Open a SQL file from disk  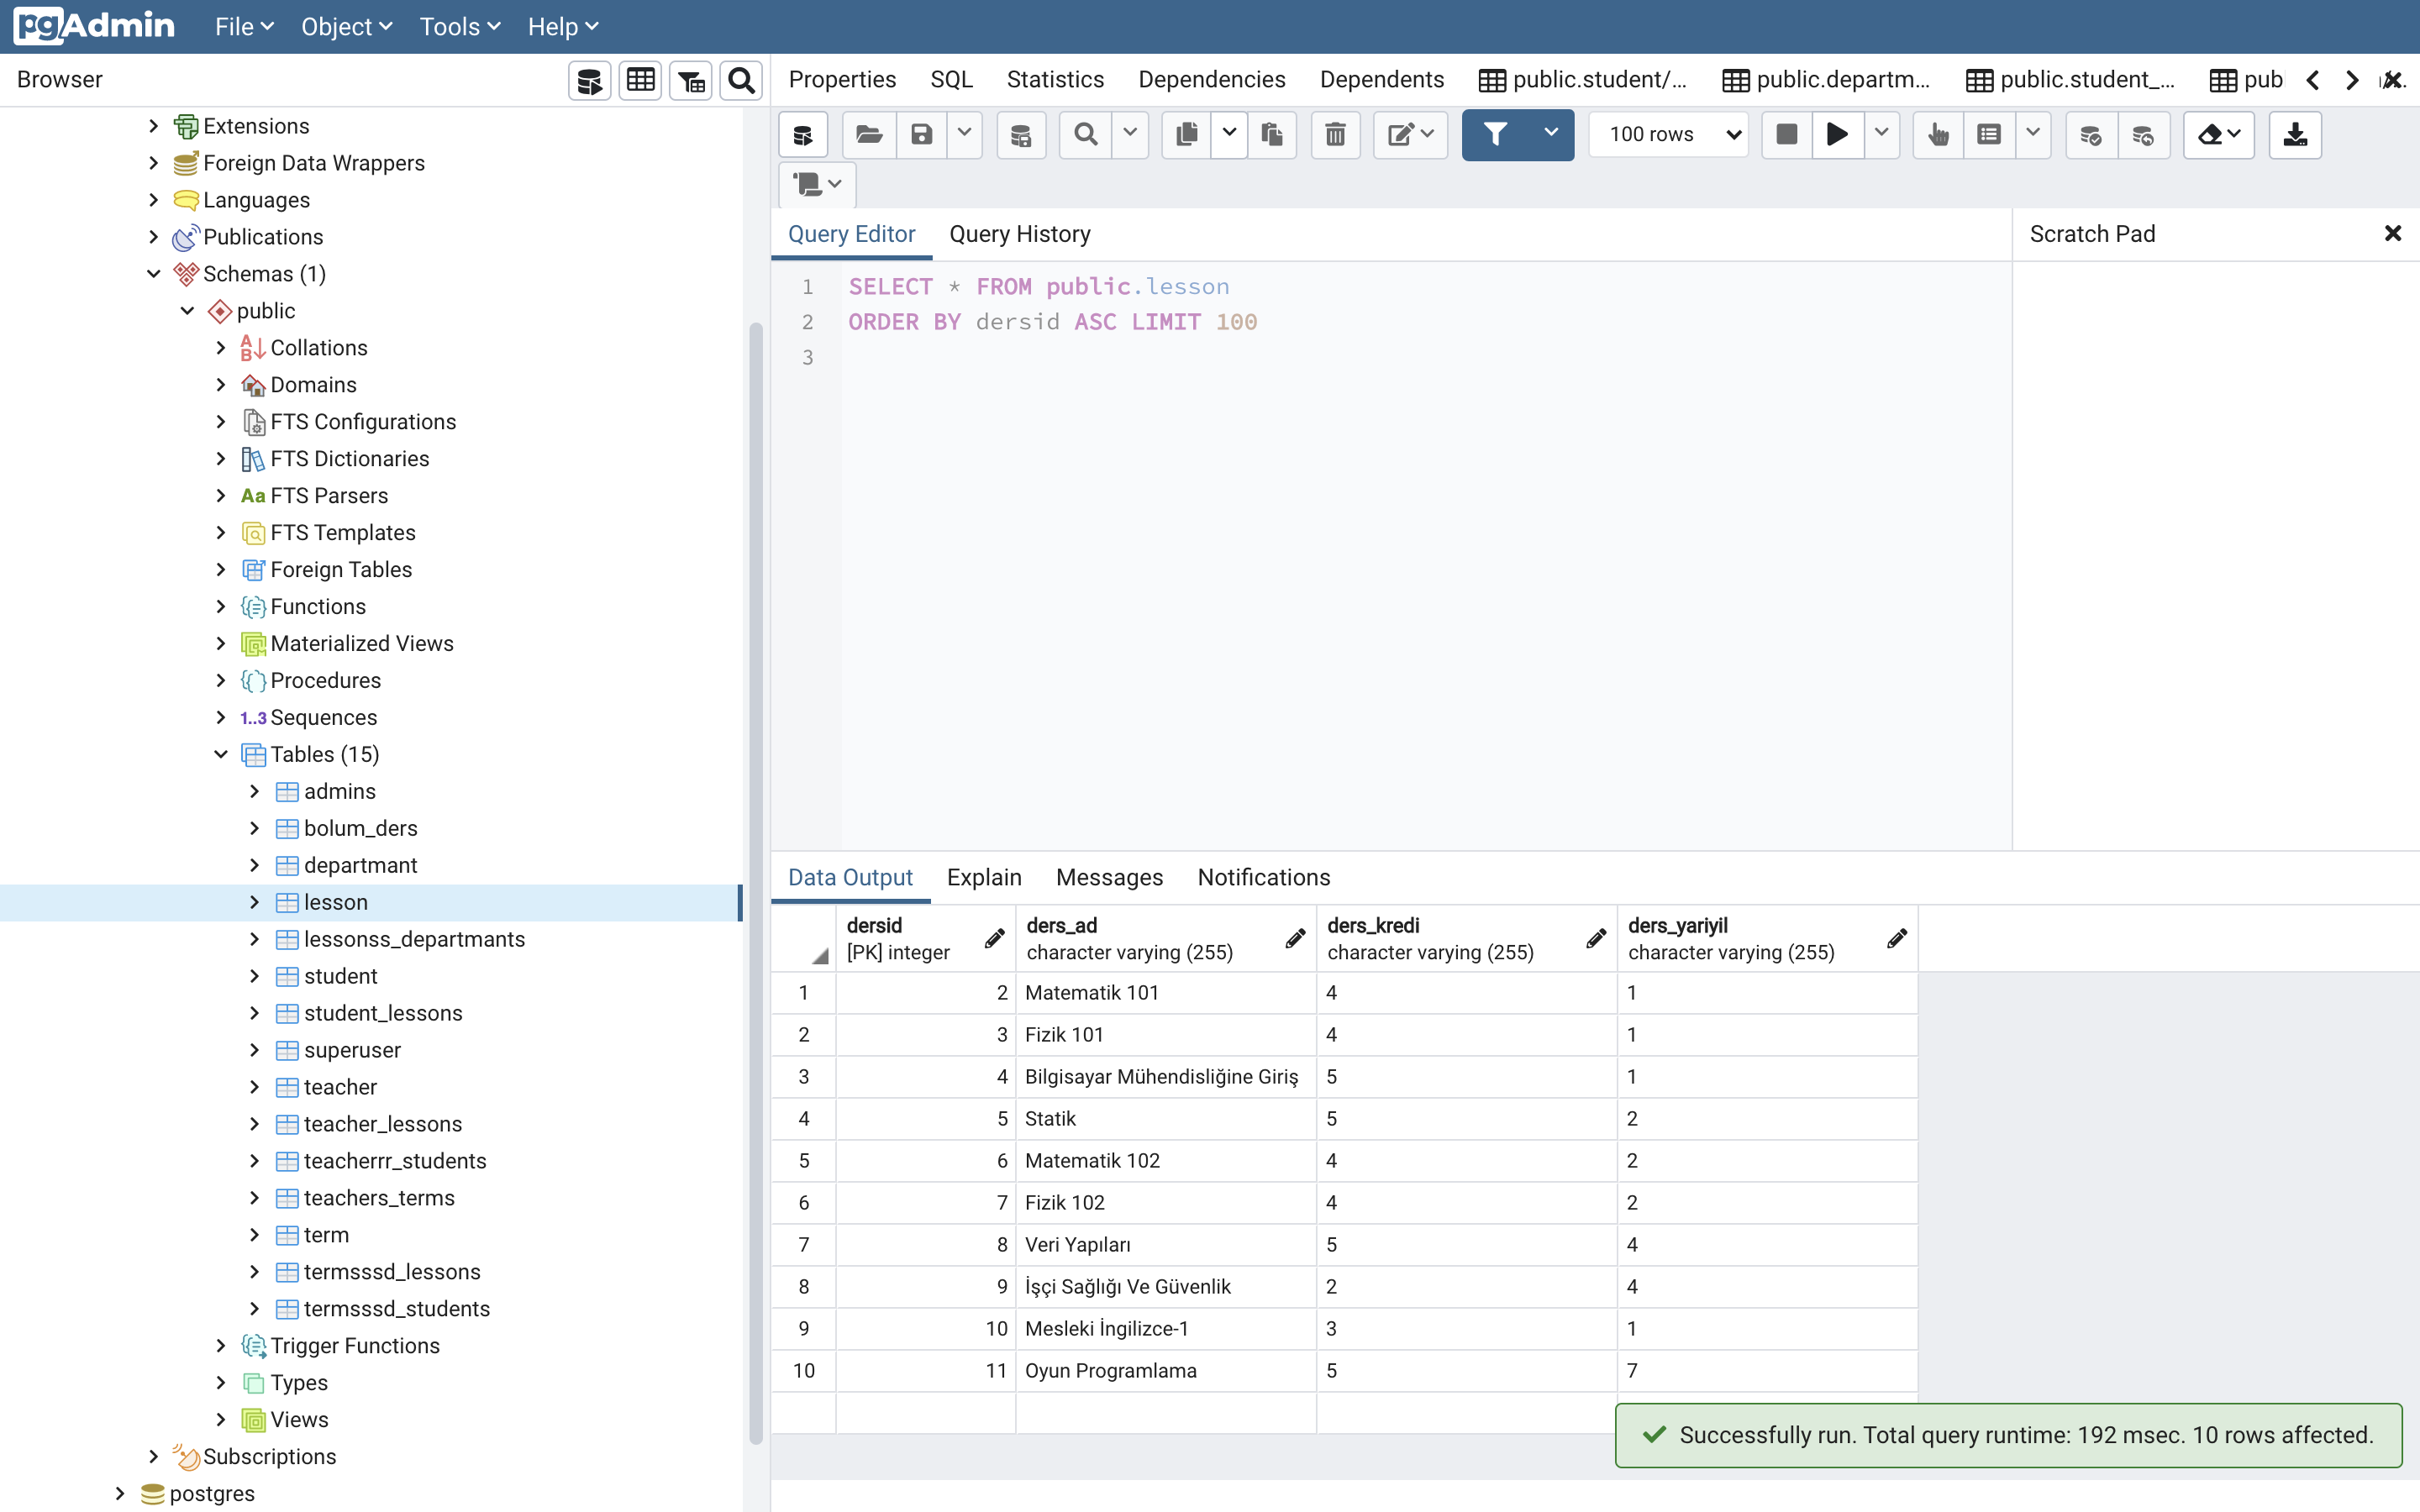(x=868, y=134)
